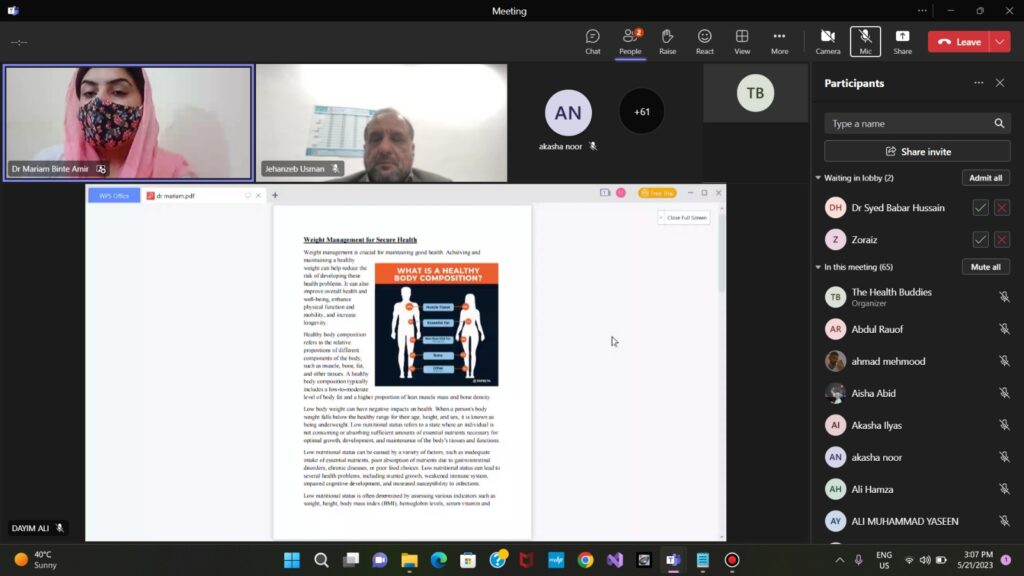Launch Microsoft Edge from taskbar
This screenshot has height=576, width=1024.
(439, 560)
